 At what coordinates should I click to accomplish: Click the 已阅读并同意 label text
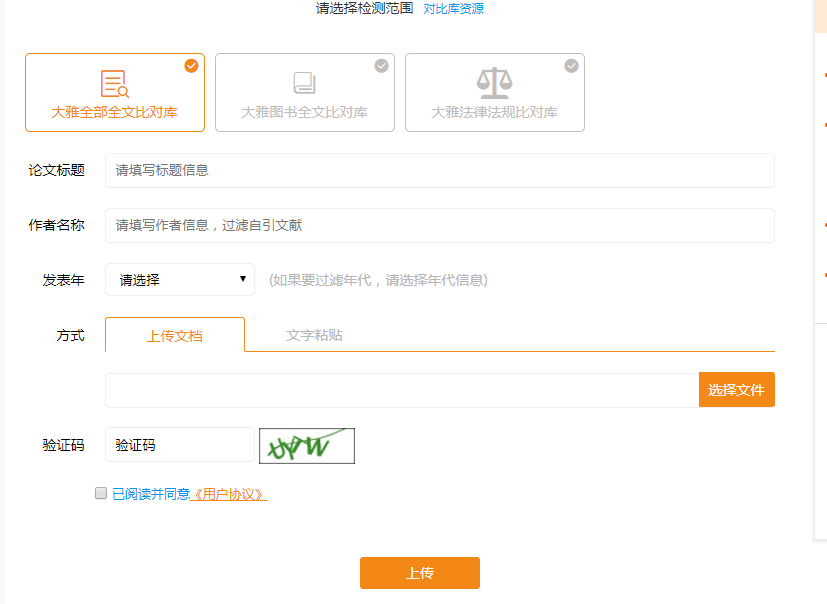151,494
